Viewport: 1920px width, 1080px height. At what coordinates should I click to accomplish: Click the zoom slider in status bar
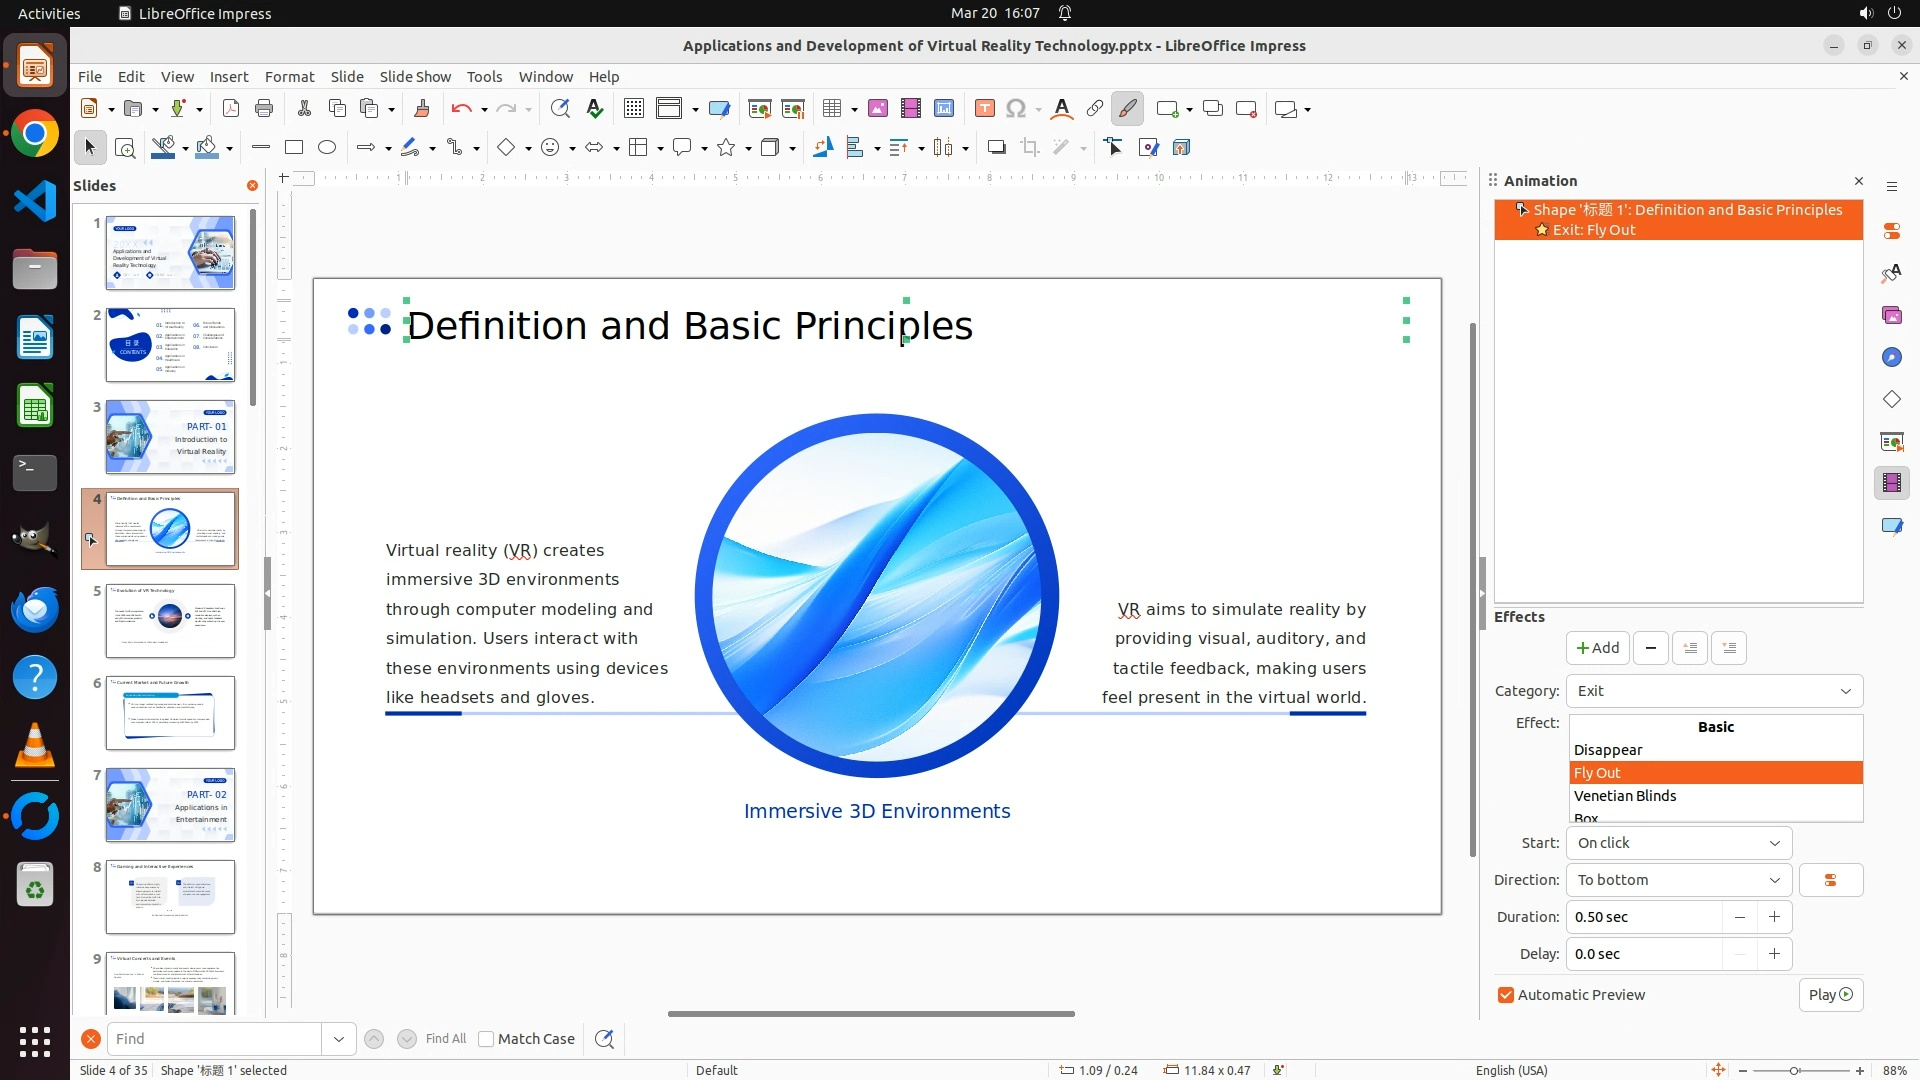click(x=1795, y=1070)
